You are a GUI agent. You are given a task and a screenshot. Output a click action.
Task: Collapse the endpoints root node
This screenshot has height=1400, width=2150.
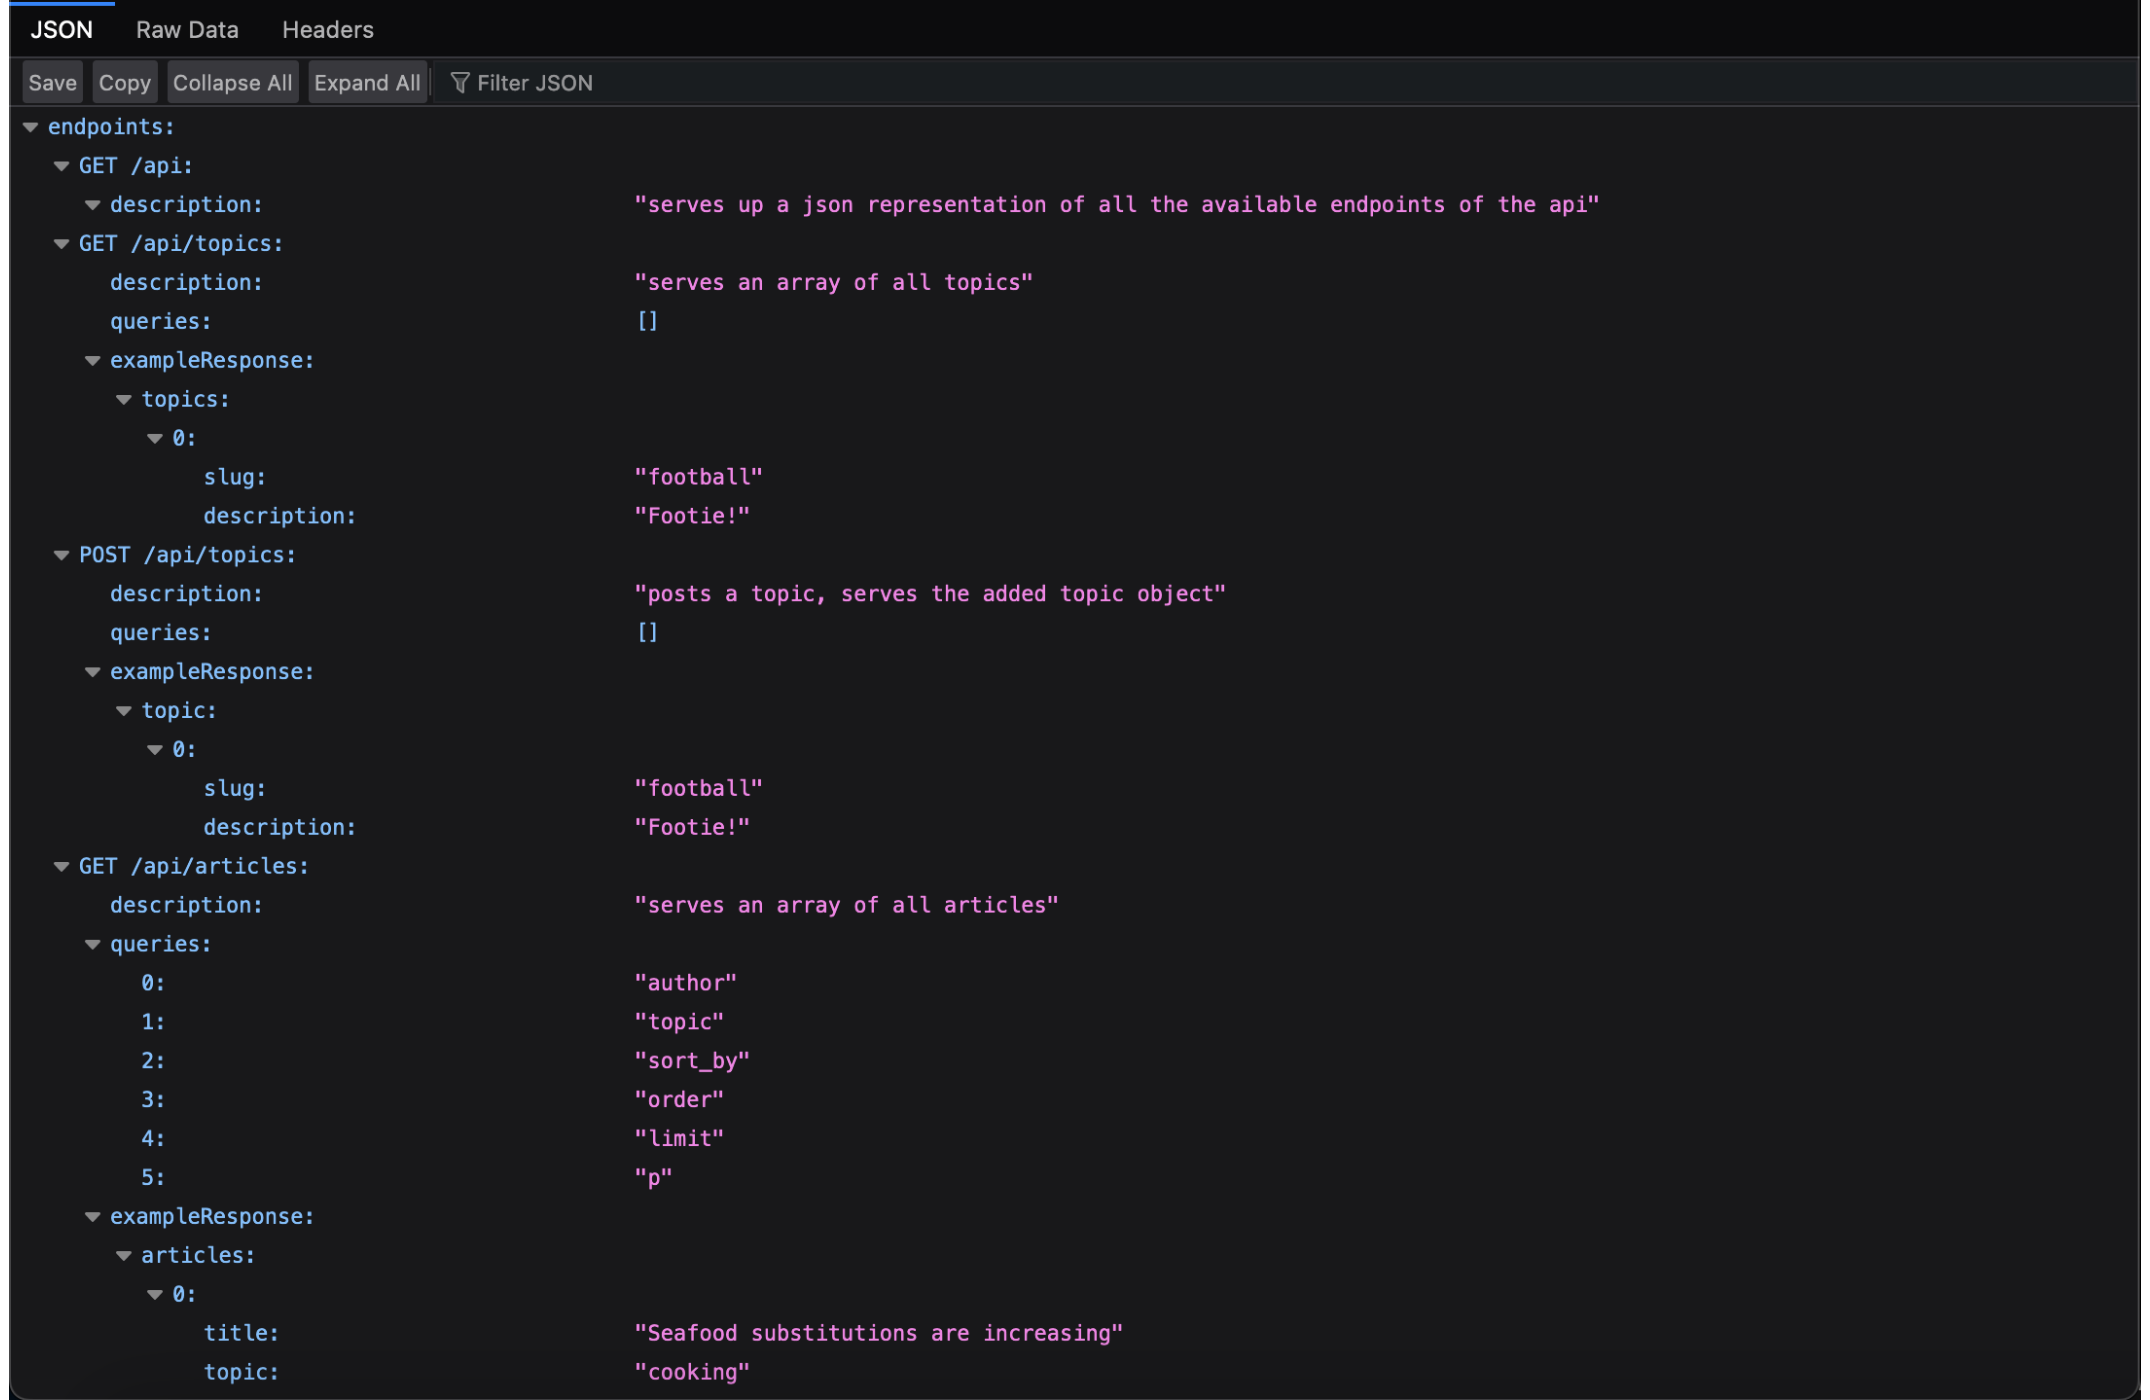point(31,127)
